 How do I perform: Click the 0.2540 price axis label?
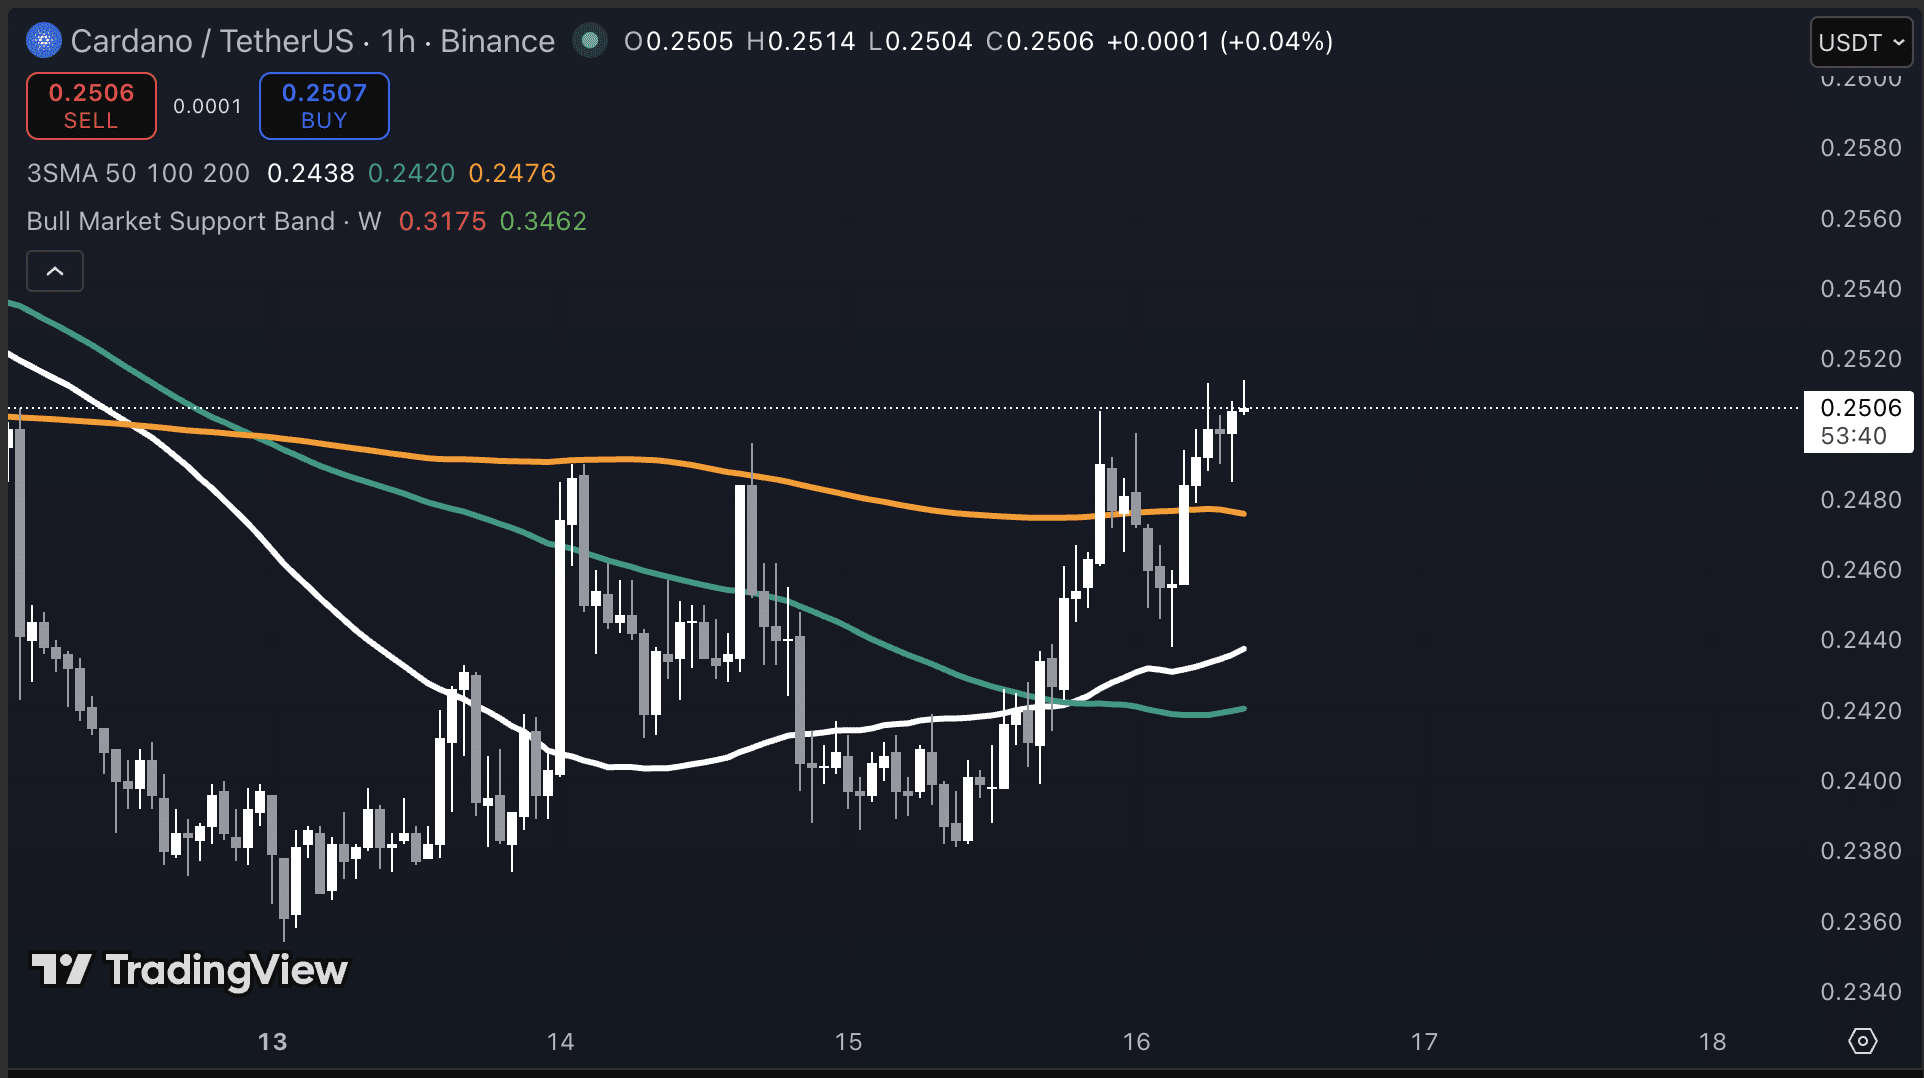pos(1860,289)
